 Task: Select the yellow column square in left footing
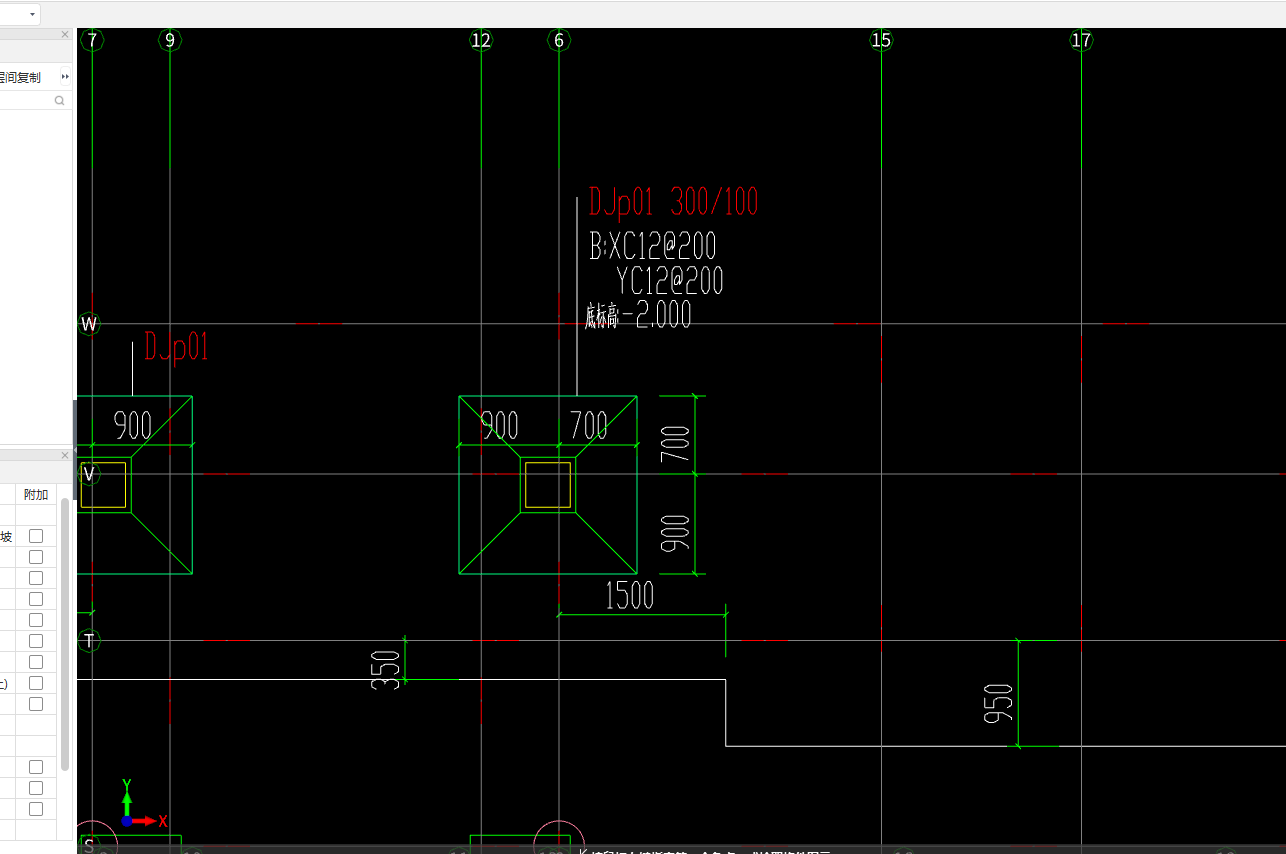click(x=104, y=485)
